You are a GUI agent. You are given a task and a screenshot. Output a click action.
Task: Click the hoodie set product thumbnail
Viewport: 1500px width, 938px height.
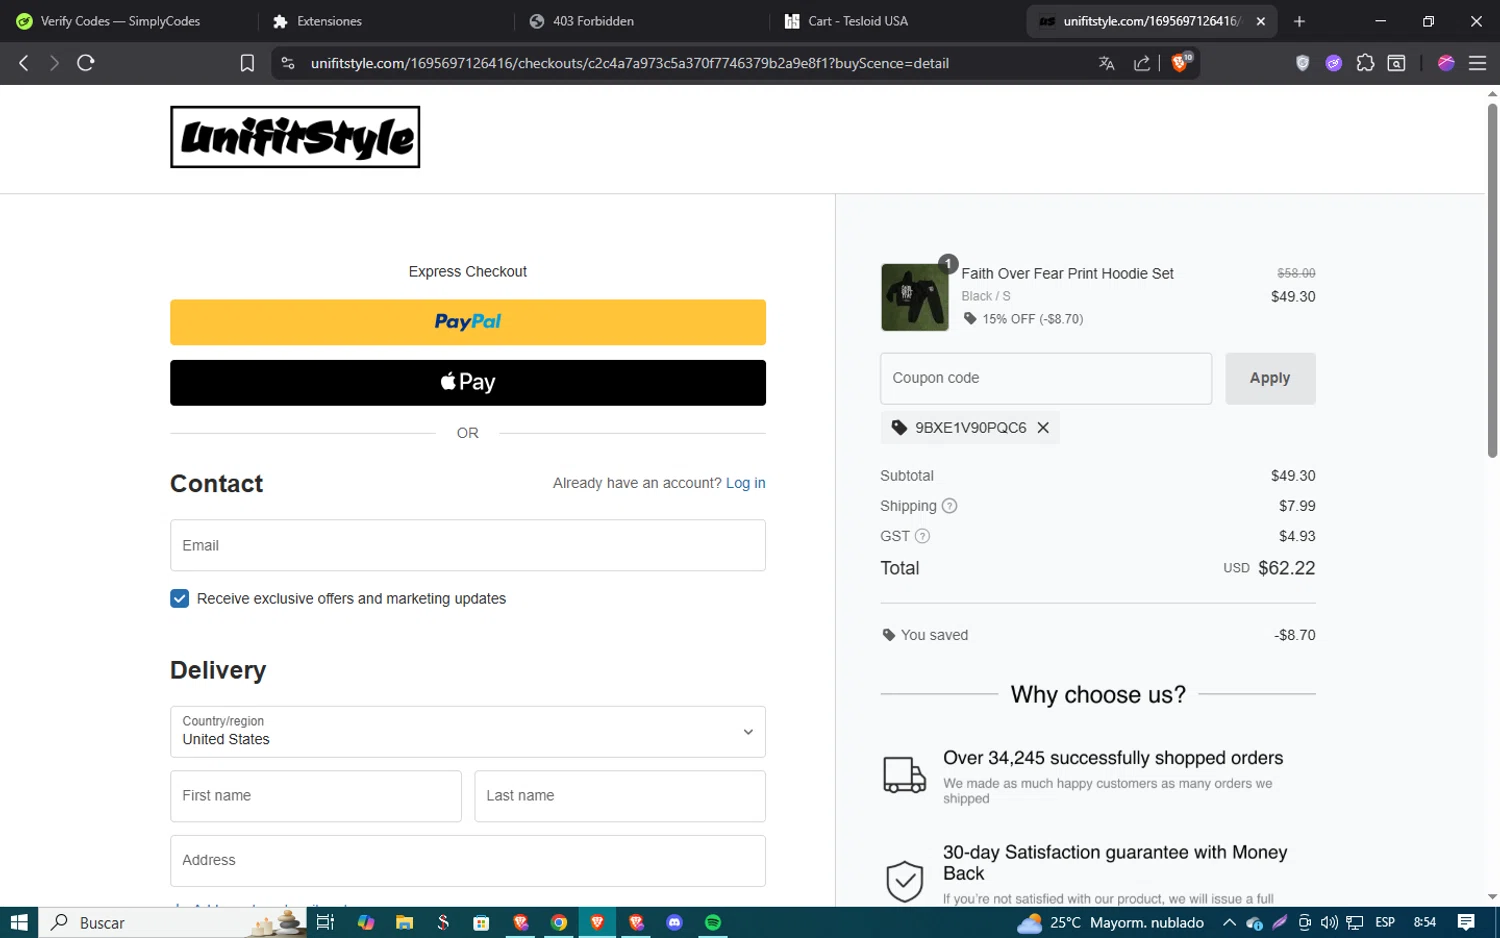coord(914,297)
